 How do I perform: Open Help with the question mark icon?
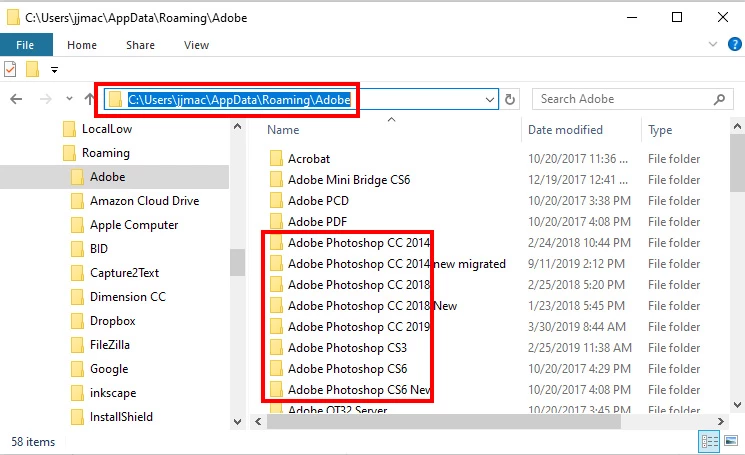tap(735, 44)
